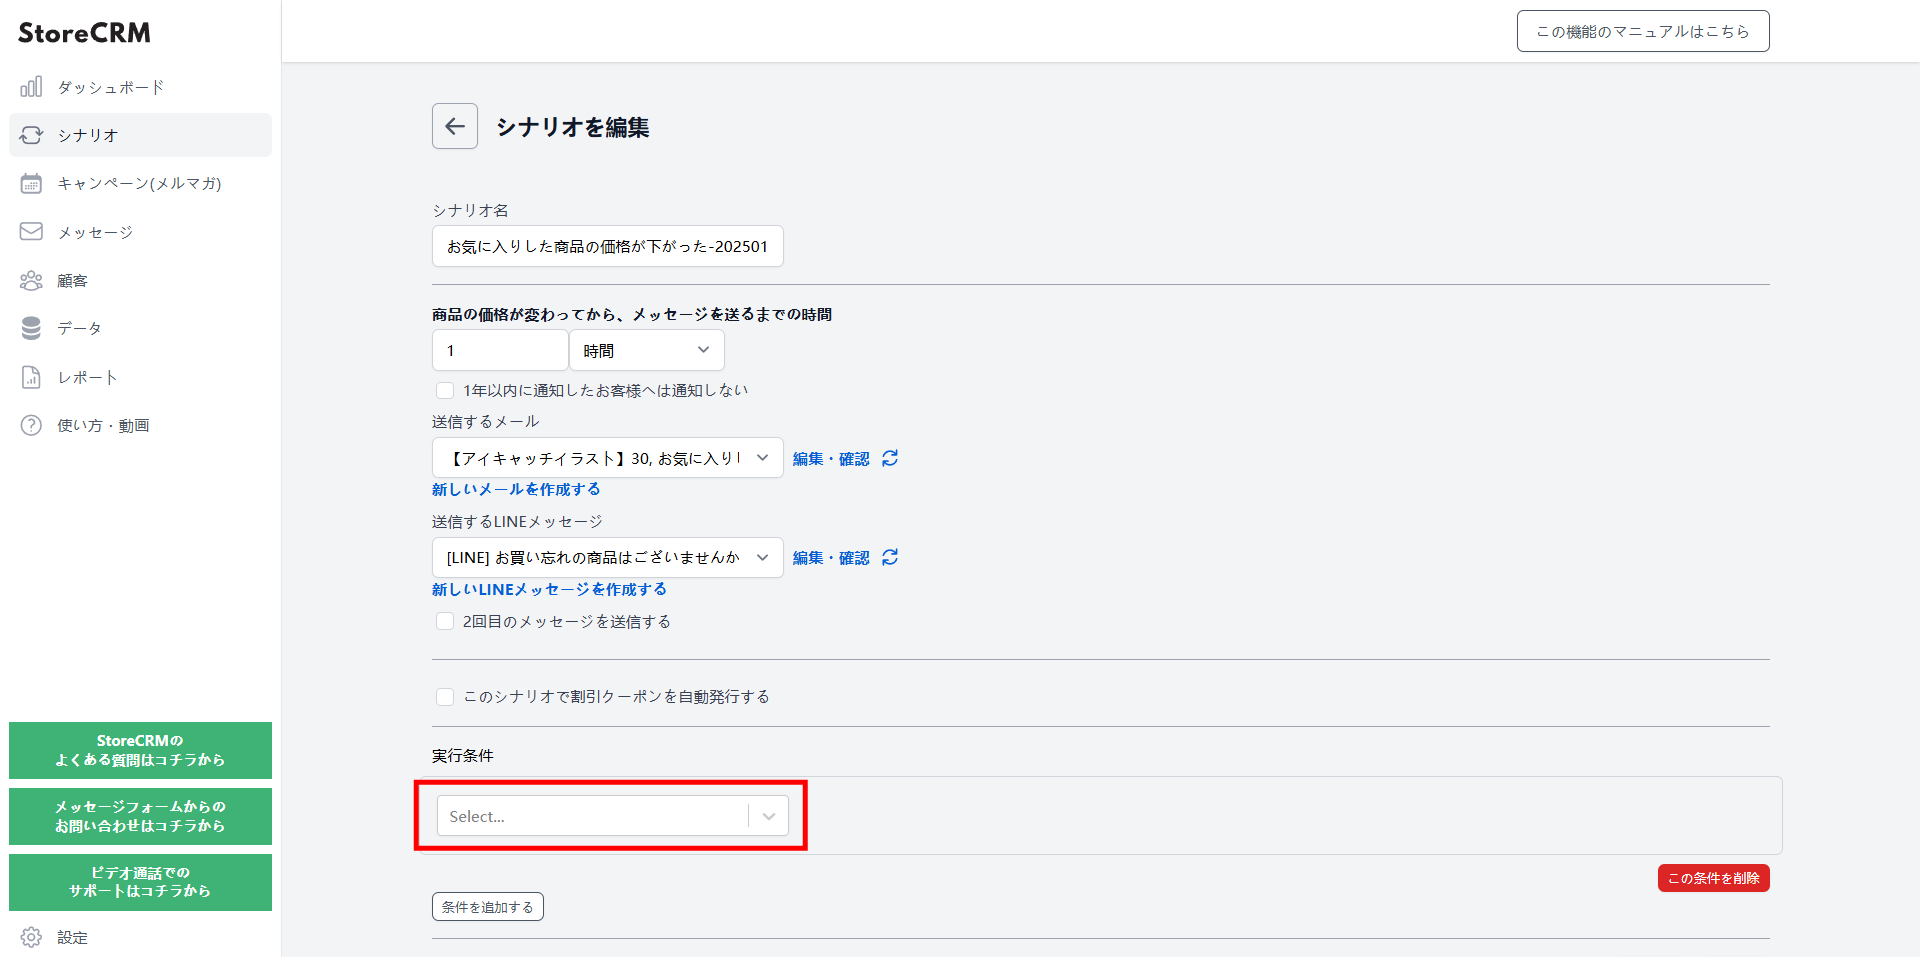Go back with the left arrow button

point(455,126)
